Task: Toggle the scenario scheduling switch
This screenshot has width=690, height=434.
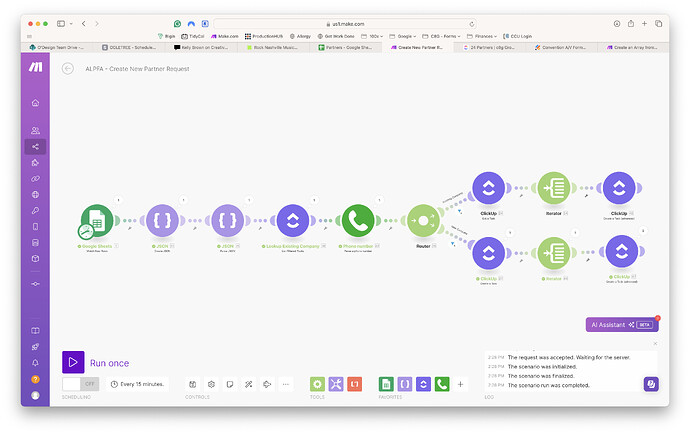Action: click(81, 384)
